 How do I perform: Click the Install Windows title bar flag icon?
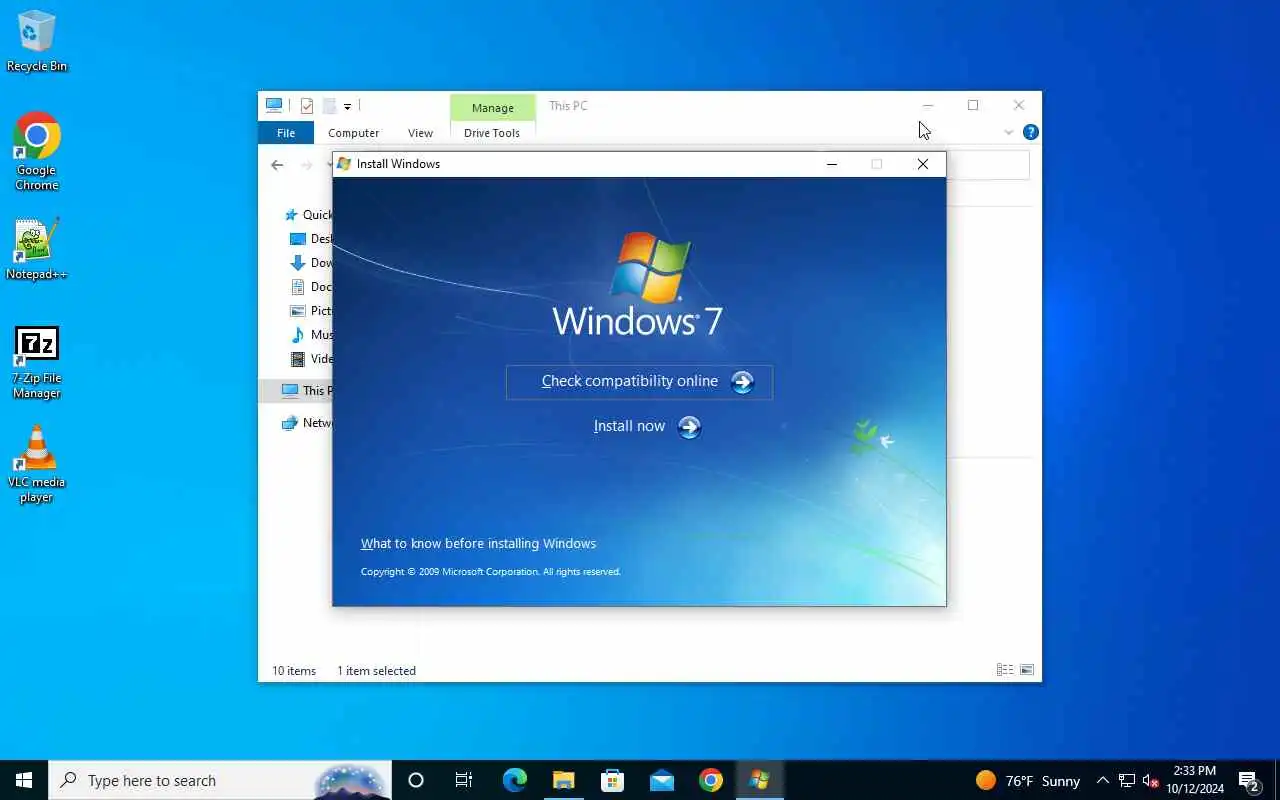[x=344, y=164]
